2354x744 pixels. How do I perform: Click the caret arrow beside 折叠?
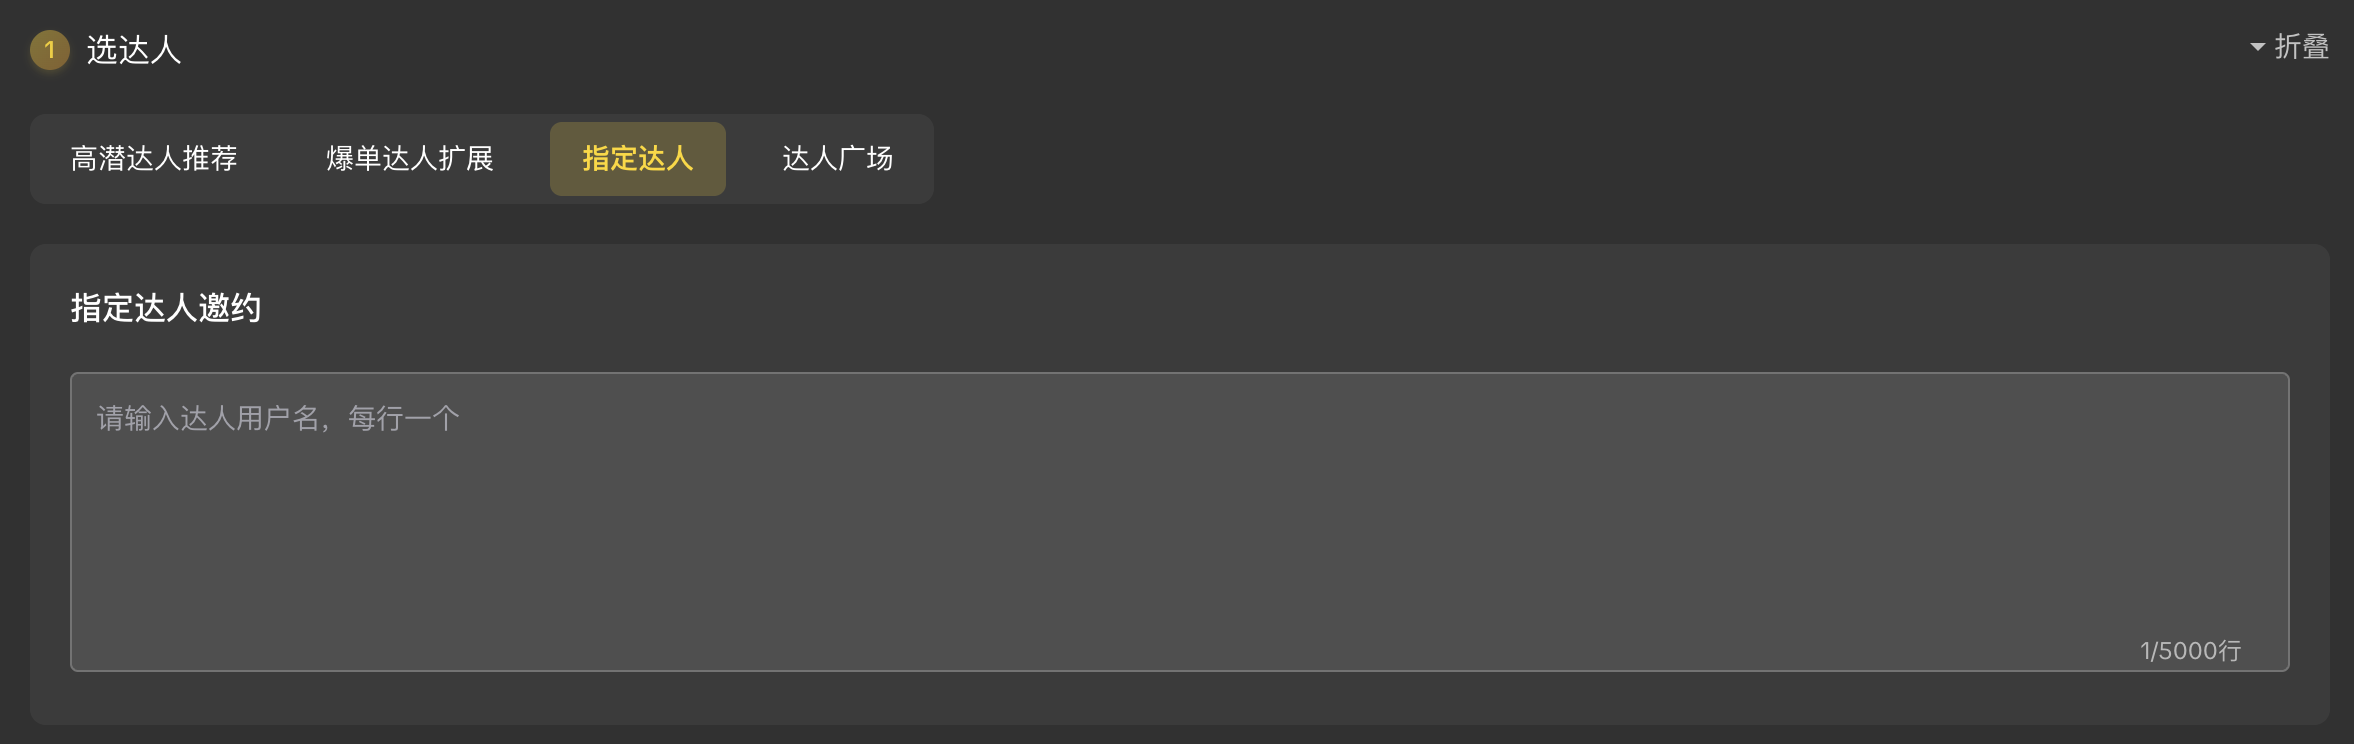[x=2258, y=47]
